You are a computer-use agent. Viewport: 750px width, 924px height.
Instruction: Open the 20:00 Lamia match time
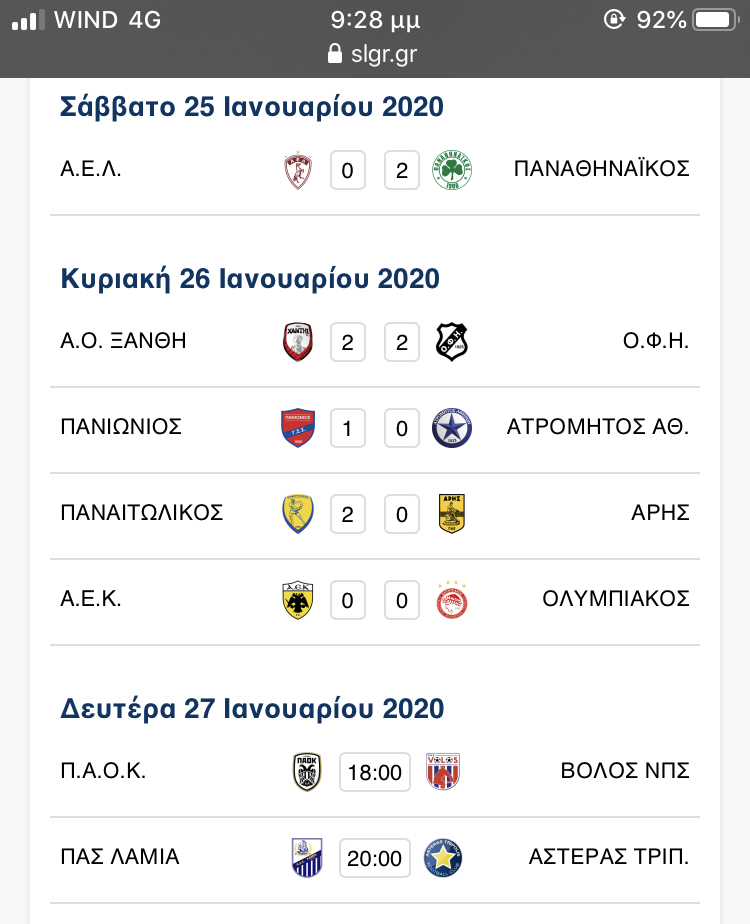[375, 858]
